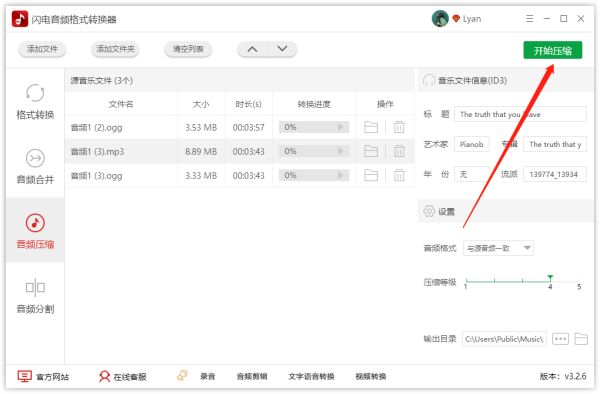The height and width of the screenshot is (394, 600).
Task: Click the headphone icon beside 音乐文件信息
Action: 429,80
